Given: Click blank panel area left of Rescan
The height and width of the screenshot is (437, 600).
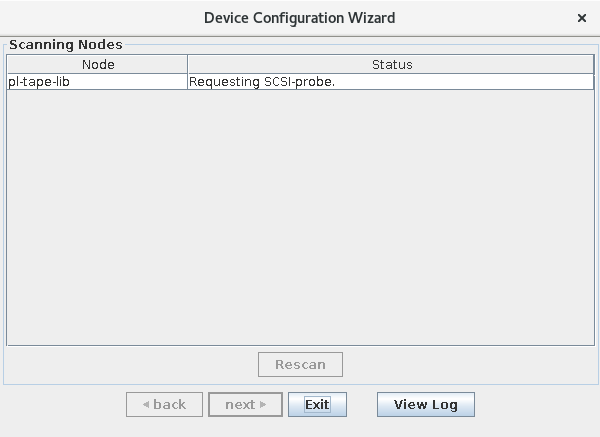Looking at the screenshot, I should coord(130,365).
